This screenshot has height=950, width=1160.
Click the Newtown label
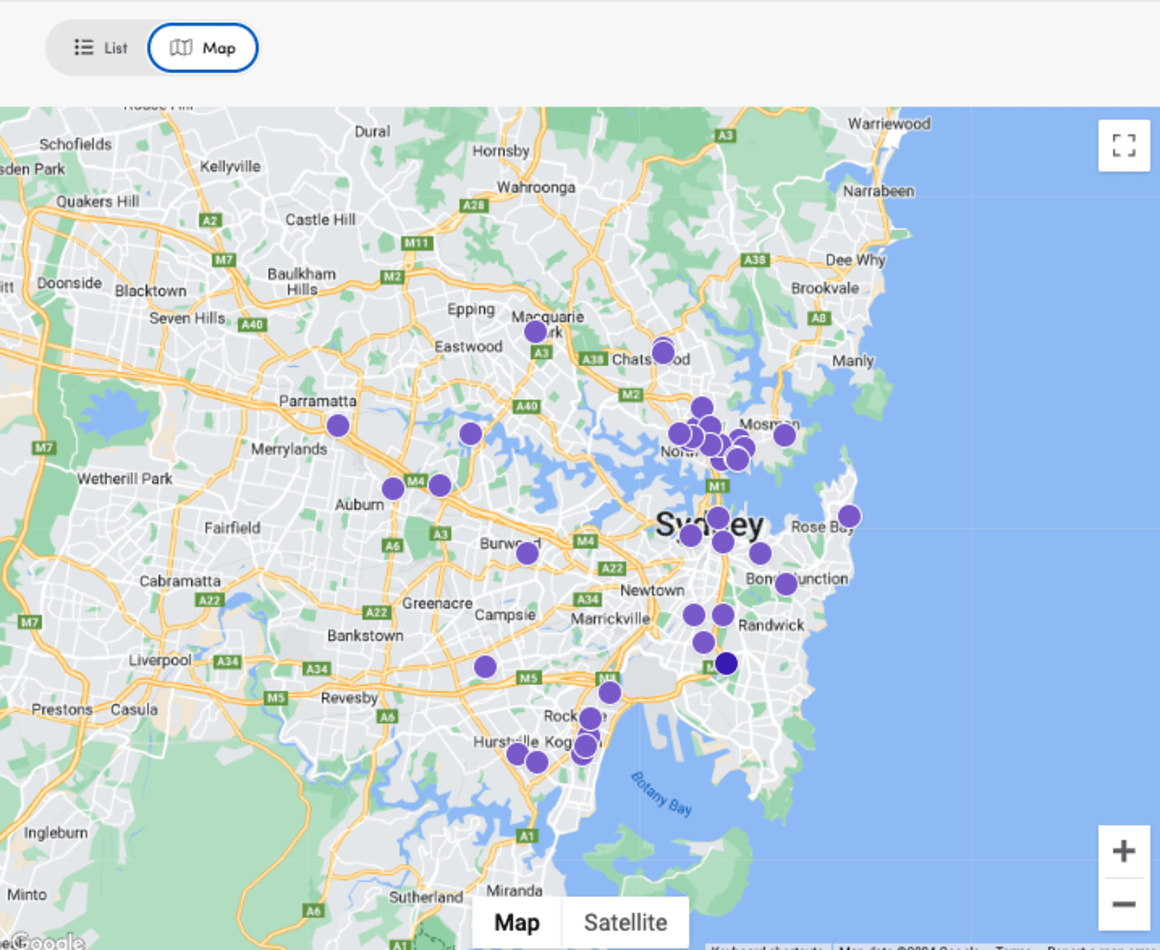652,590
